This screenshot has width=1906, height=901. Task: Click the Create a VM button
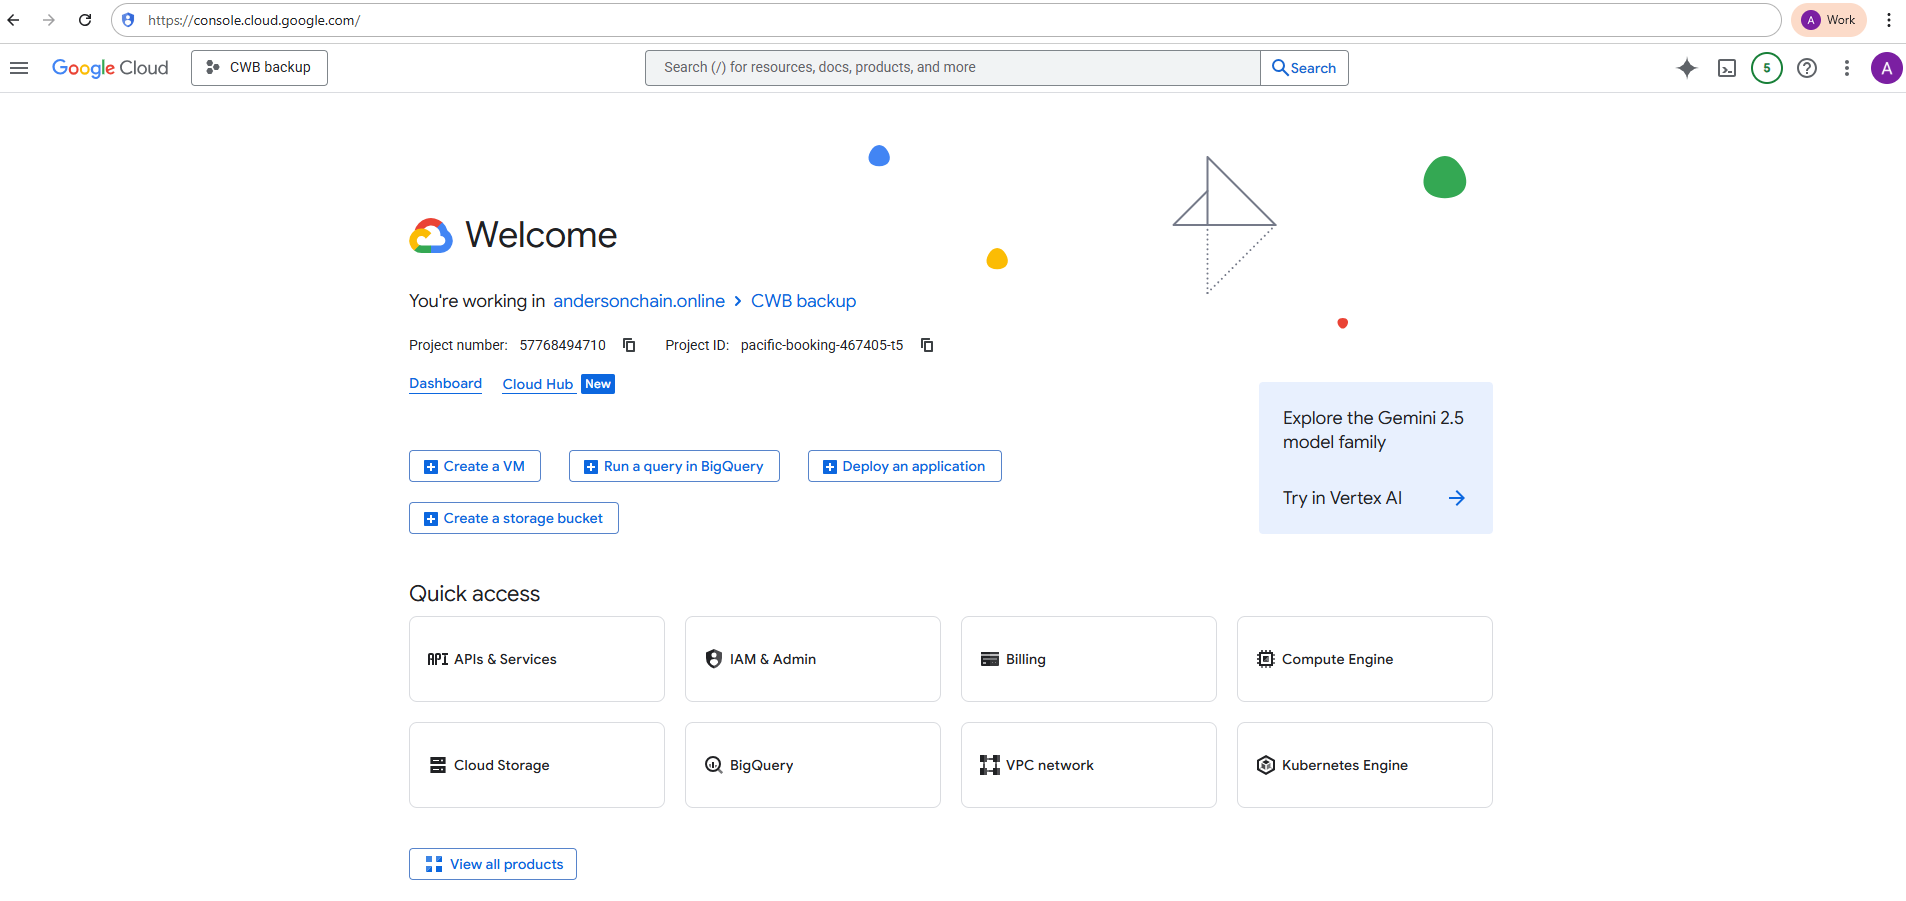click(x=475, y=466)
